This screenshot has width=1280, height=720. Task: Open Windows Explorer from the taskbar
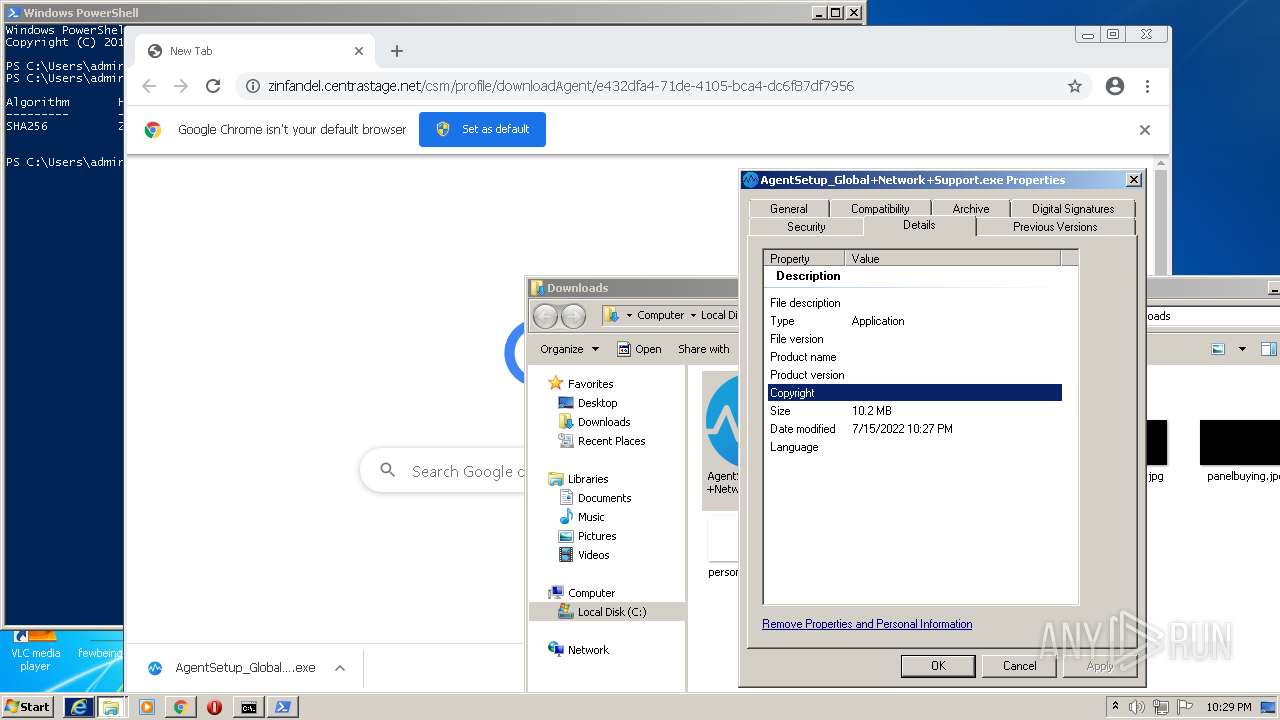point(111,707)
